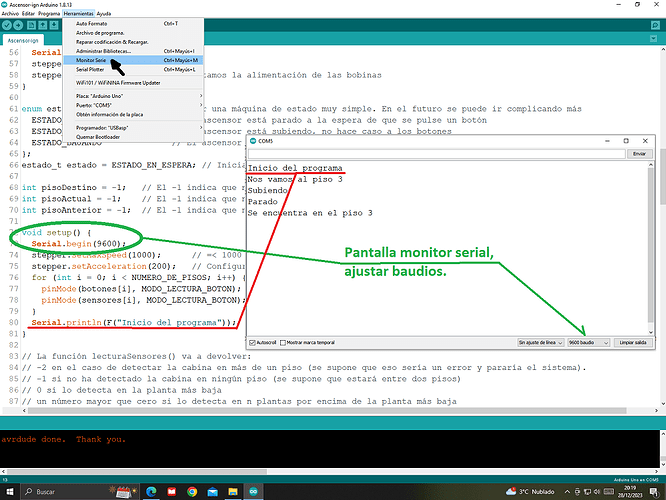Select Serial Plotter menu entry
Image resolution: width=666 pixels, height=500 pixels.
pyautogui.click(x=133, y=69)
